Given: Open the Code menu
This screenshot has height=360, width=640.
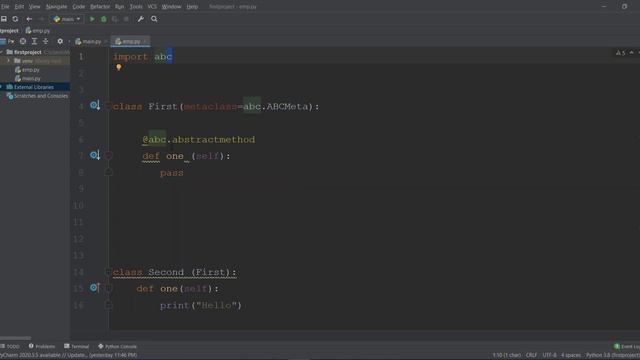Looking at the screenshot, I should (78, 7).
